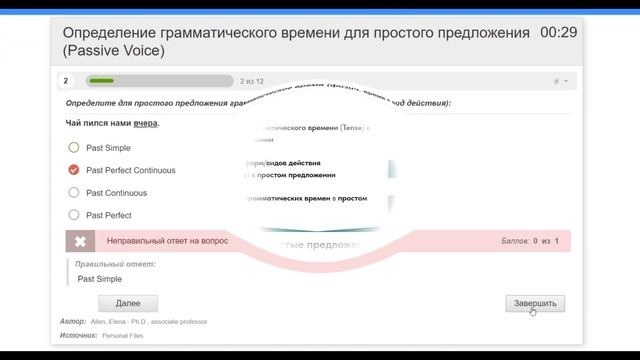Click the 'Правильный ответ:' label
This screenshot has width=640, height=360.
point(115,264)
